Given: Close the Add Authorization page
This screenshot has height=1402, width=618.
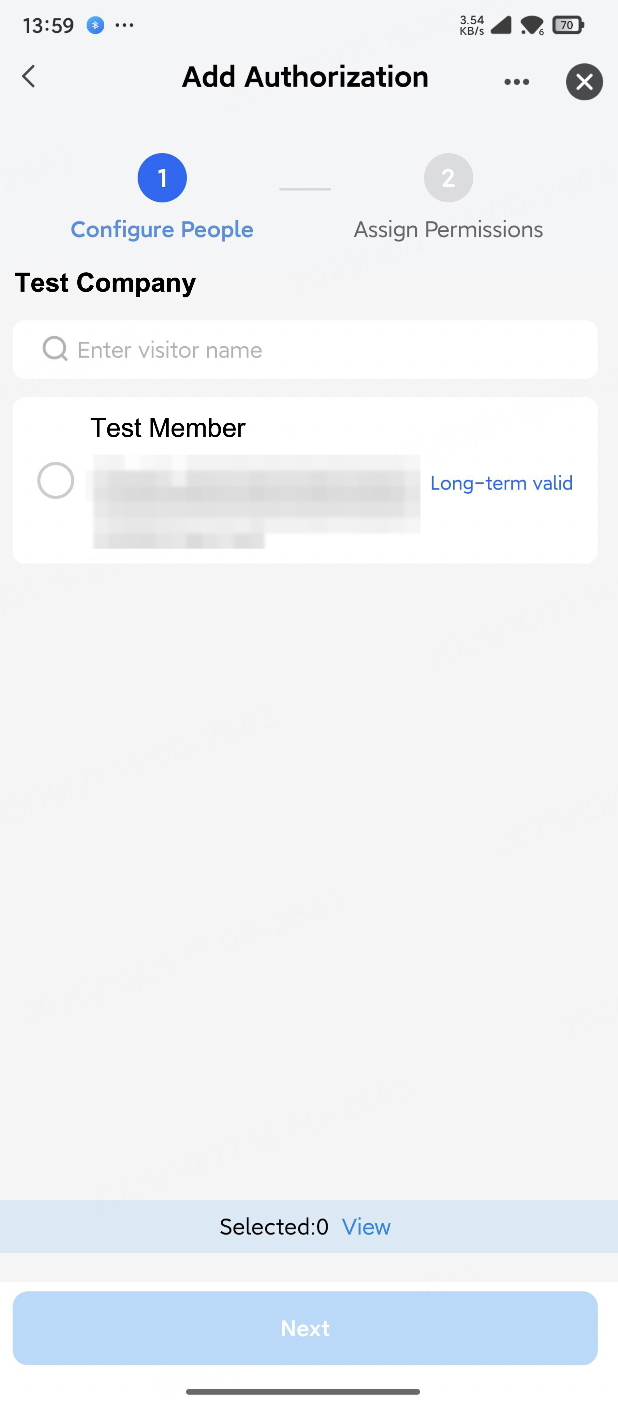Looking at the screenshot, I should point(584,82).
